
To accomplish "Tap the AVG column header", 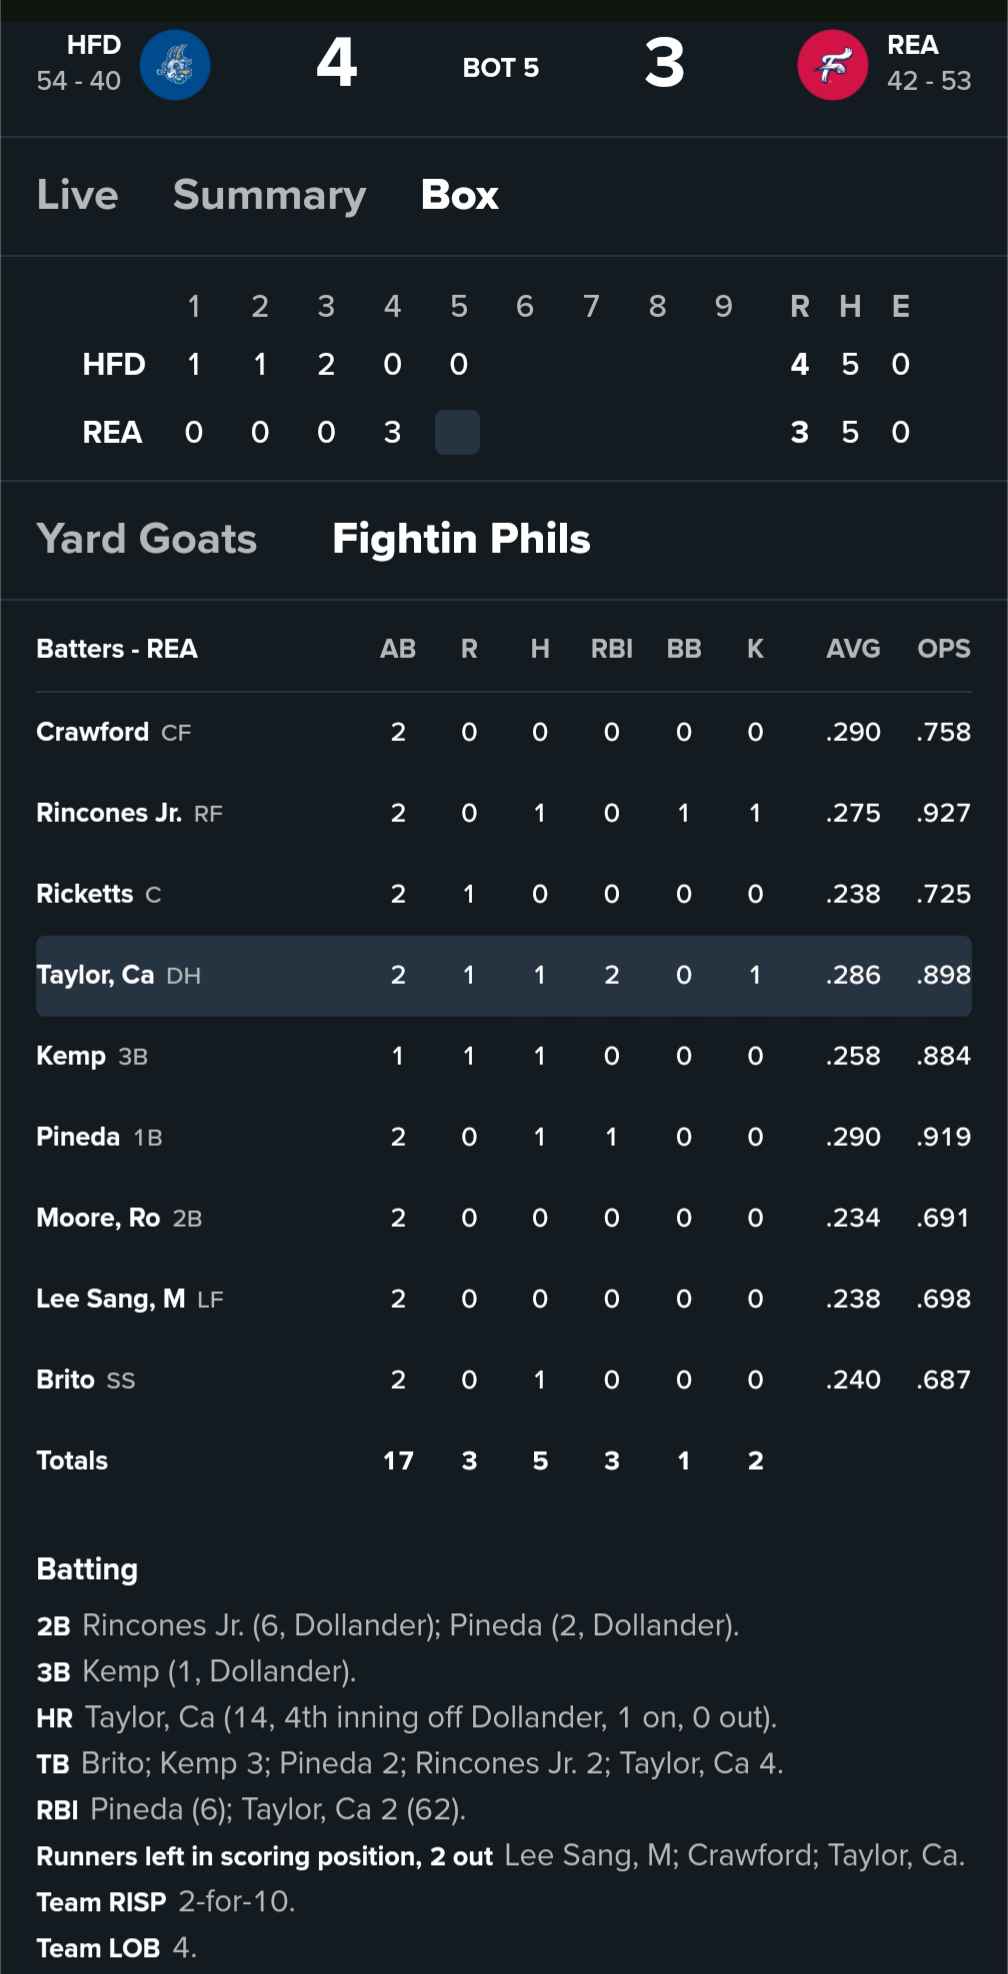I will (x=852, y=649).
